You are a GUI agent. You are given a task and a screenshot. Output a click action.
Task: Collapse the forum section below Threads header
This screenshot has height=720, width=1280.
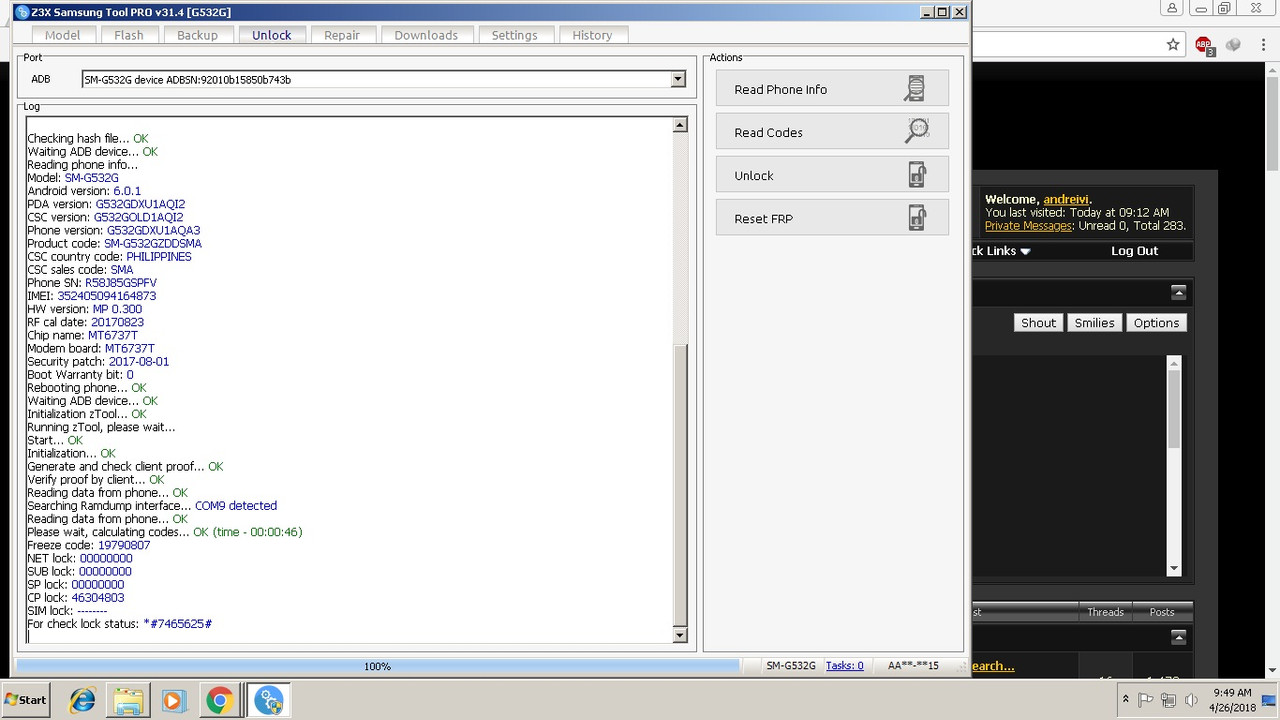point(1179,637)
